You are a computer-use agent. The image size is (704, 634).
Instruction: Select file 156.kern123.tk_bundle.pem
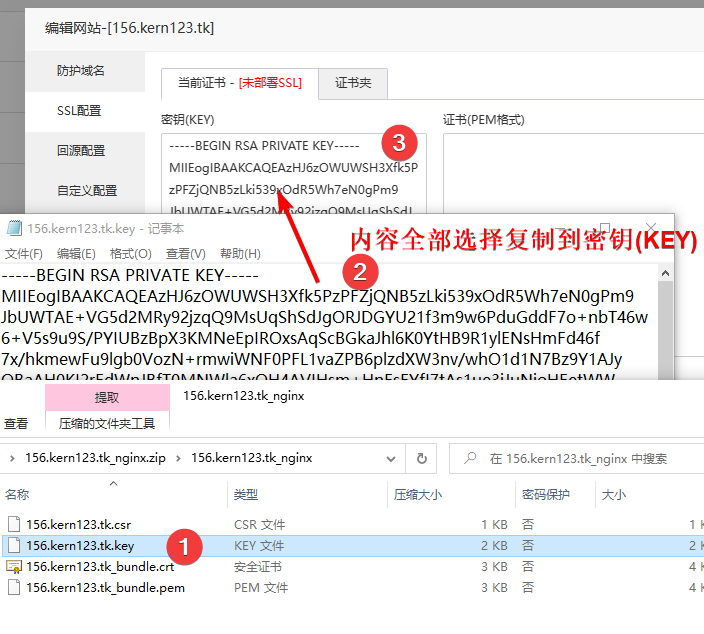point(105,588)
